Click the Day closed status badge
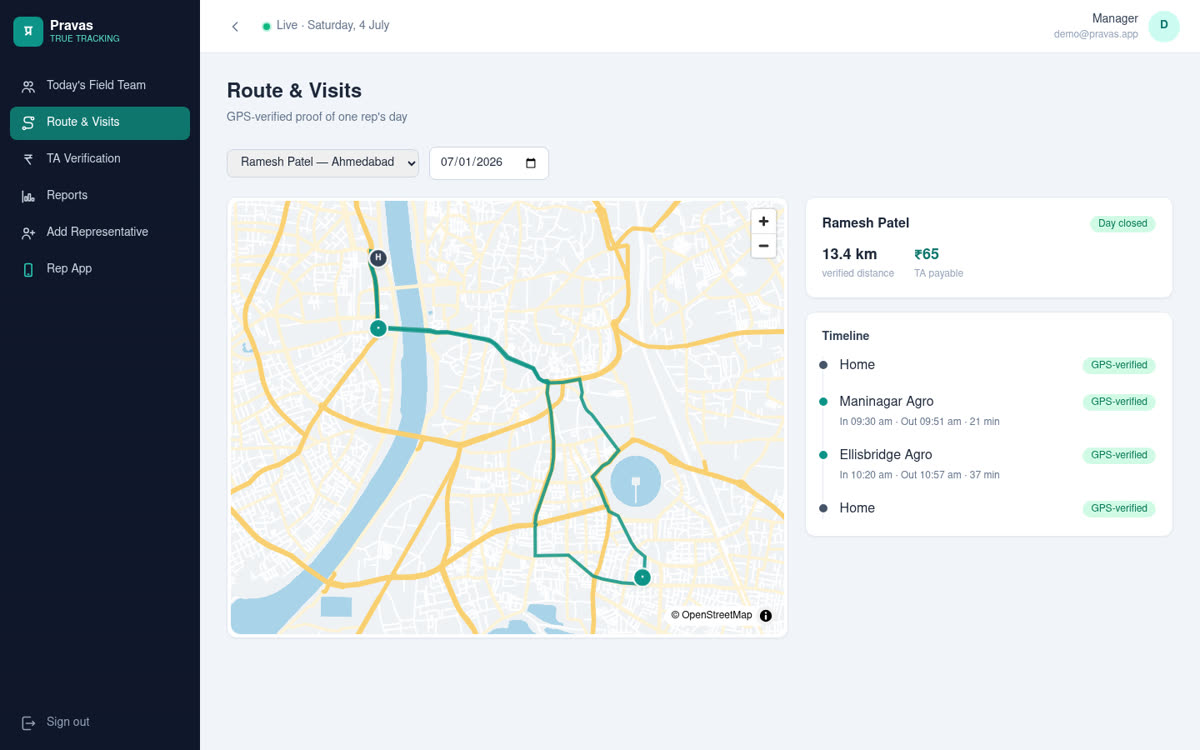Viewport: 1200px width, 750px height. (x=1122, y=224)
